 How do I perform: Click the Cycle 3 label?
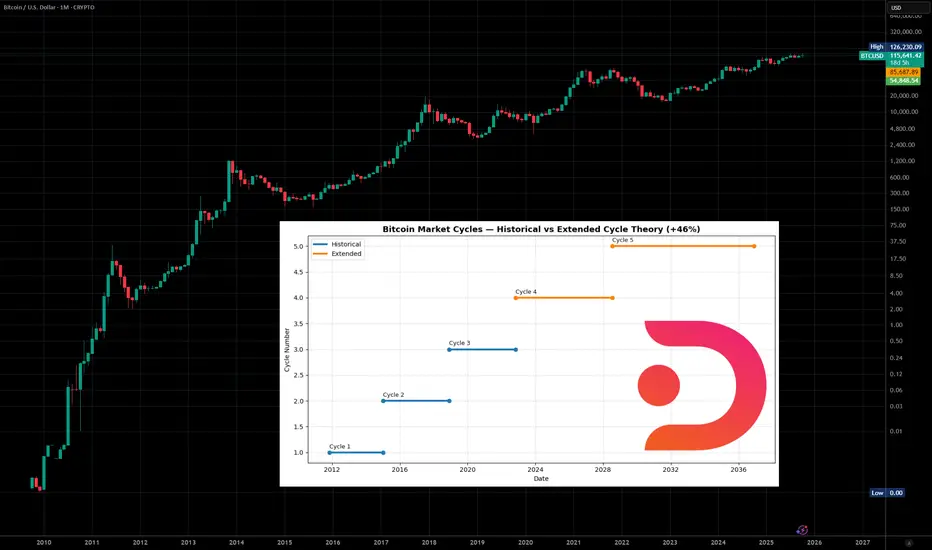(x=459, y=343)
